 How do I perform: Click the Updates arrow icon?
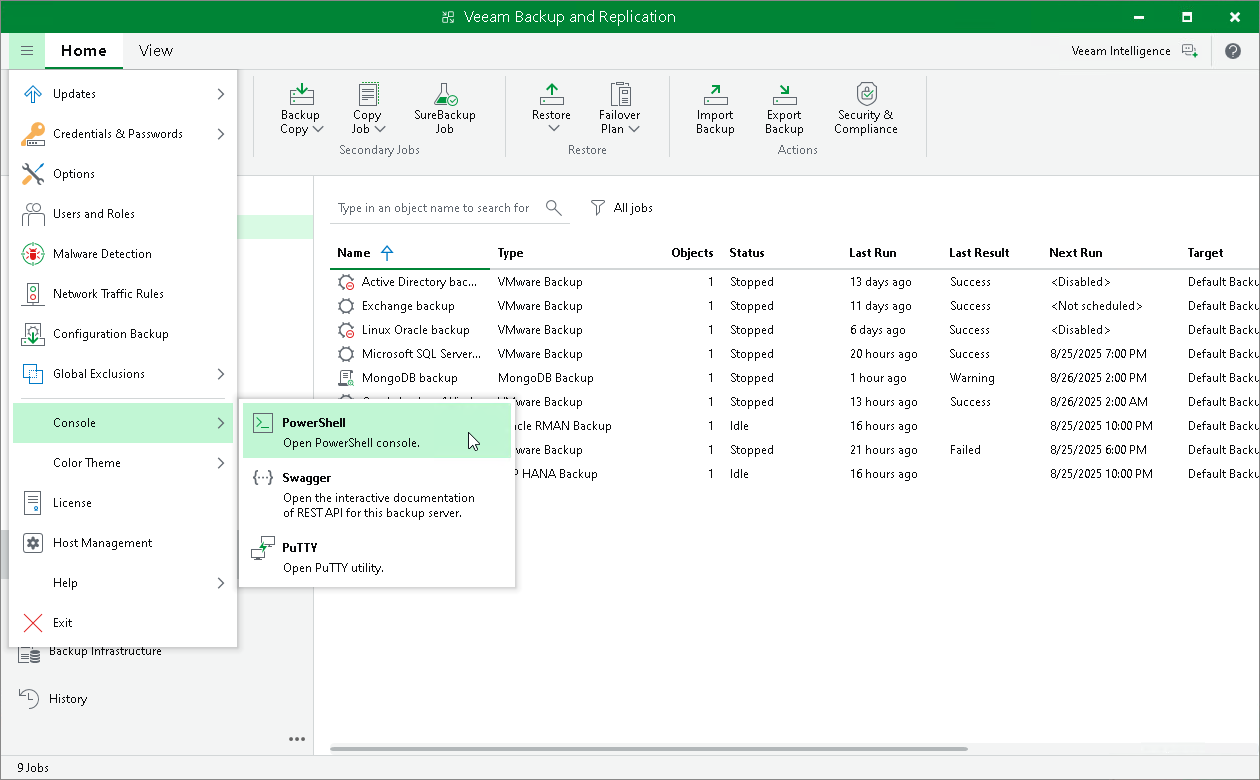click(x=33, y=94)
